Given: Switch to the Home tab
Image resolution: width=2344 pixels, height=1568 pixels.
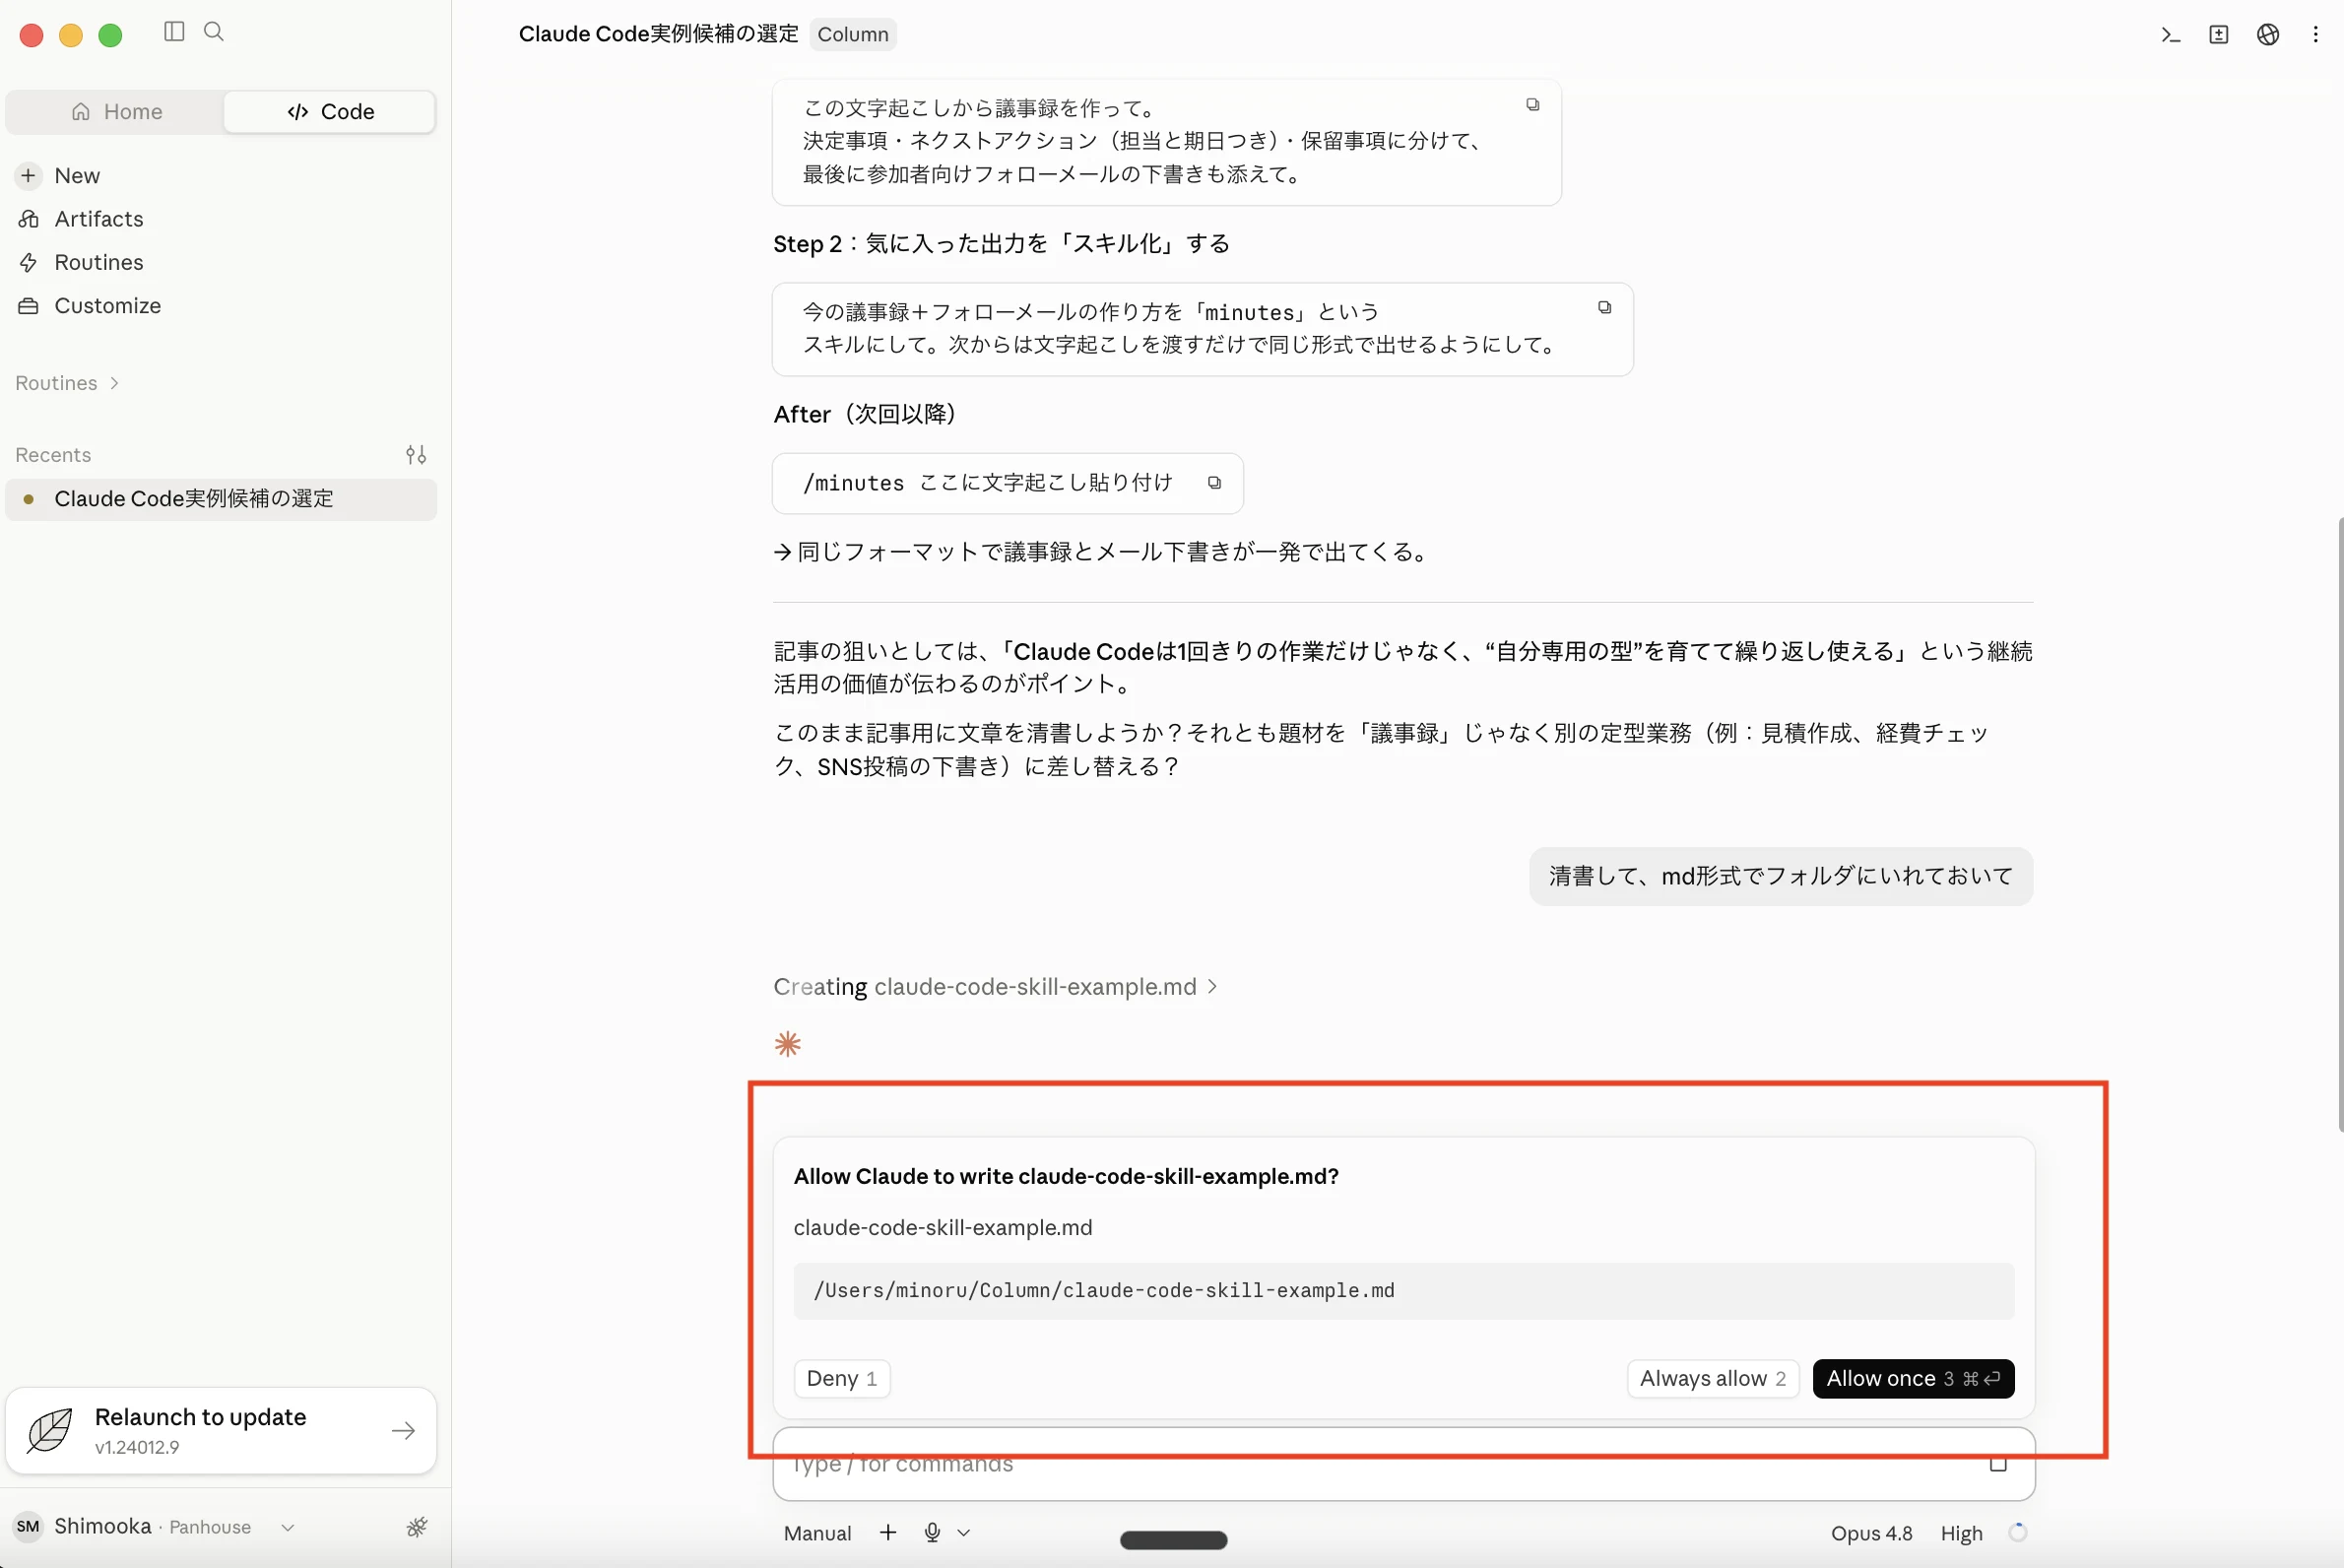Looking at the screenshot, I should click(x=116, y=112).
